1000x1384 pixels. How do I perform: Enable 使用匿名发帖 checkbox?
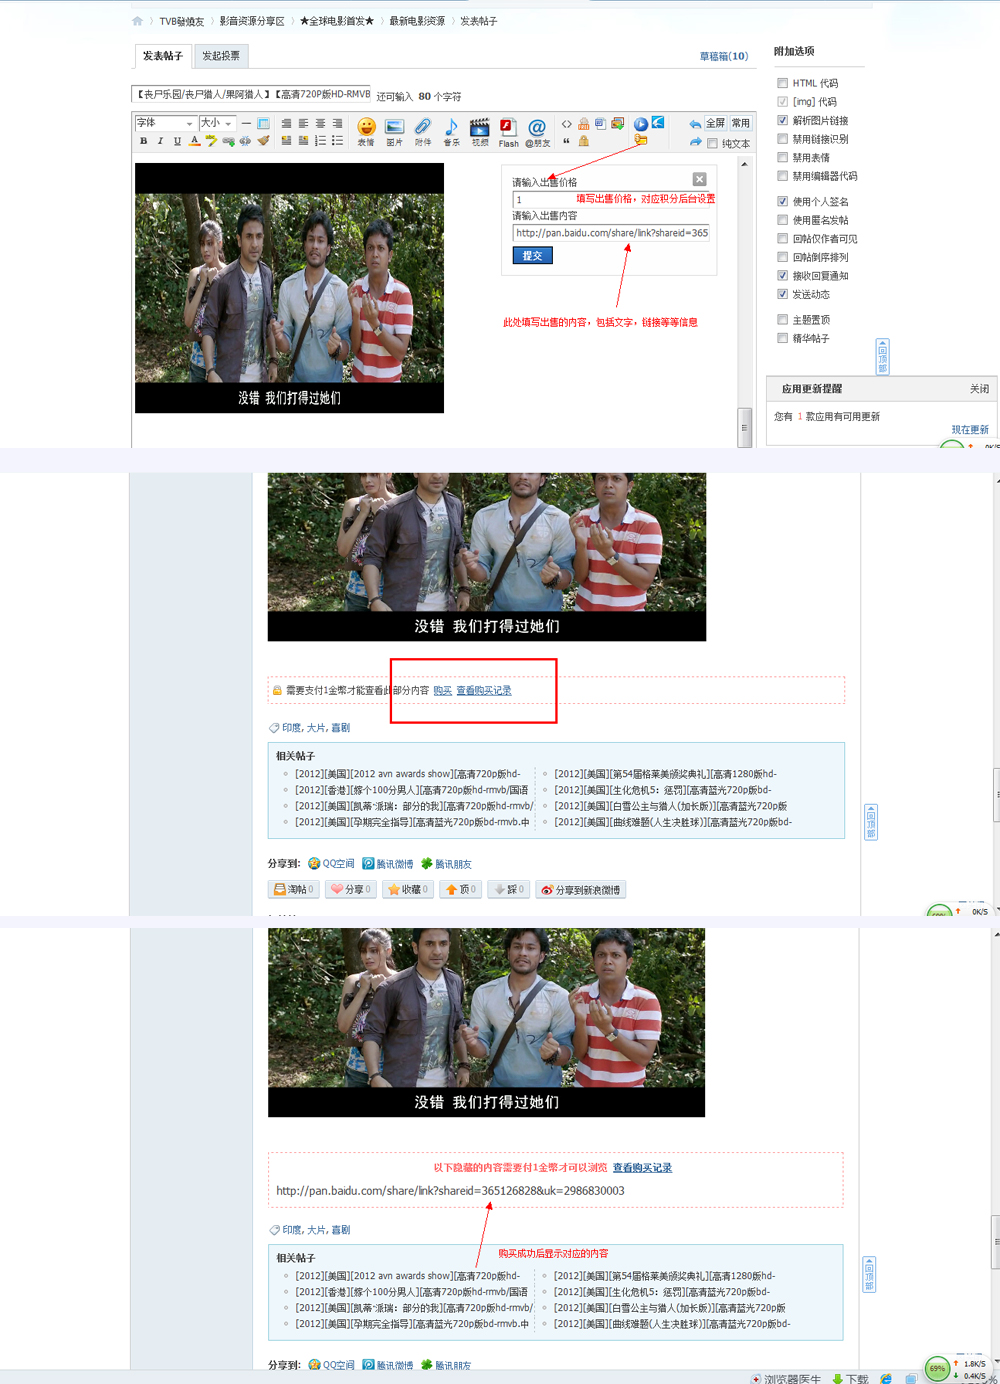point(783,220)
